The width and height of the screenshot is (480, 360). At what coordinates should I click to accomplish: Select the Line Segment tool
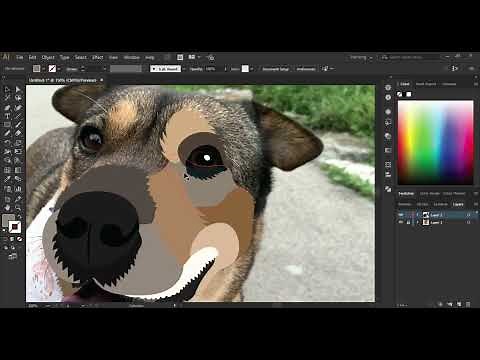click(x=18, y=116)
